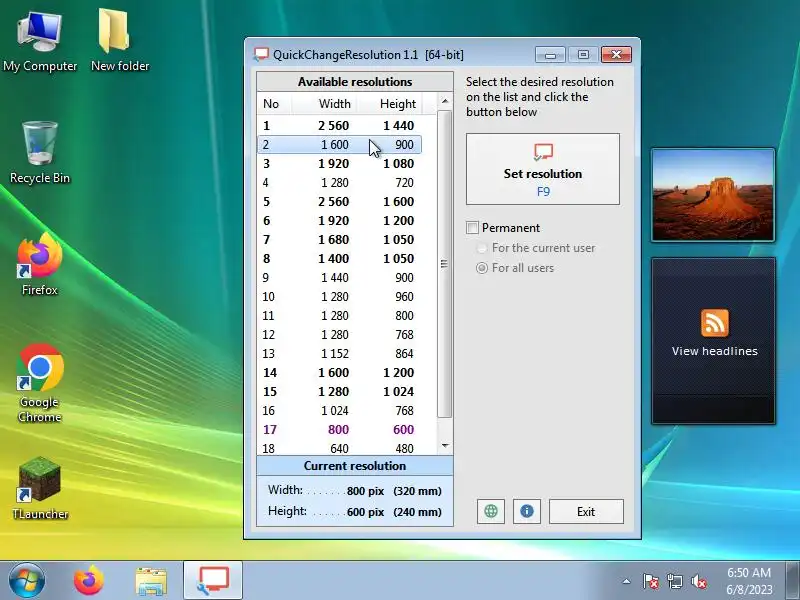This screenshot has height=600, width=800.
Task: Click View headlines in the feed gadget
Action: (x=714, y=351)
